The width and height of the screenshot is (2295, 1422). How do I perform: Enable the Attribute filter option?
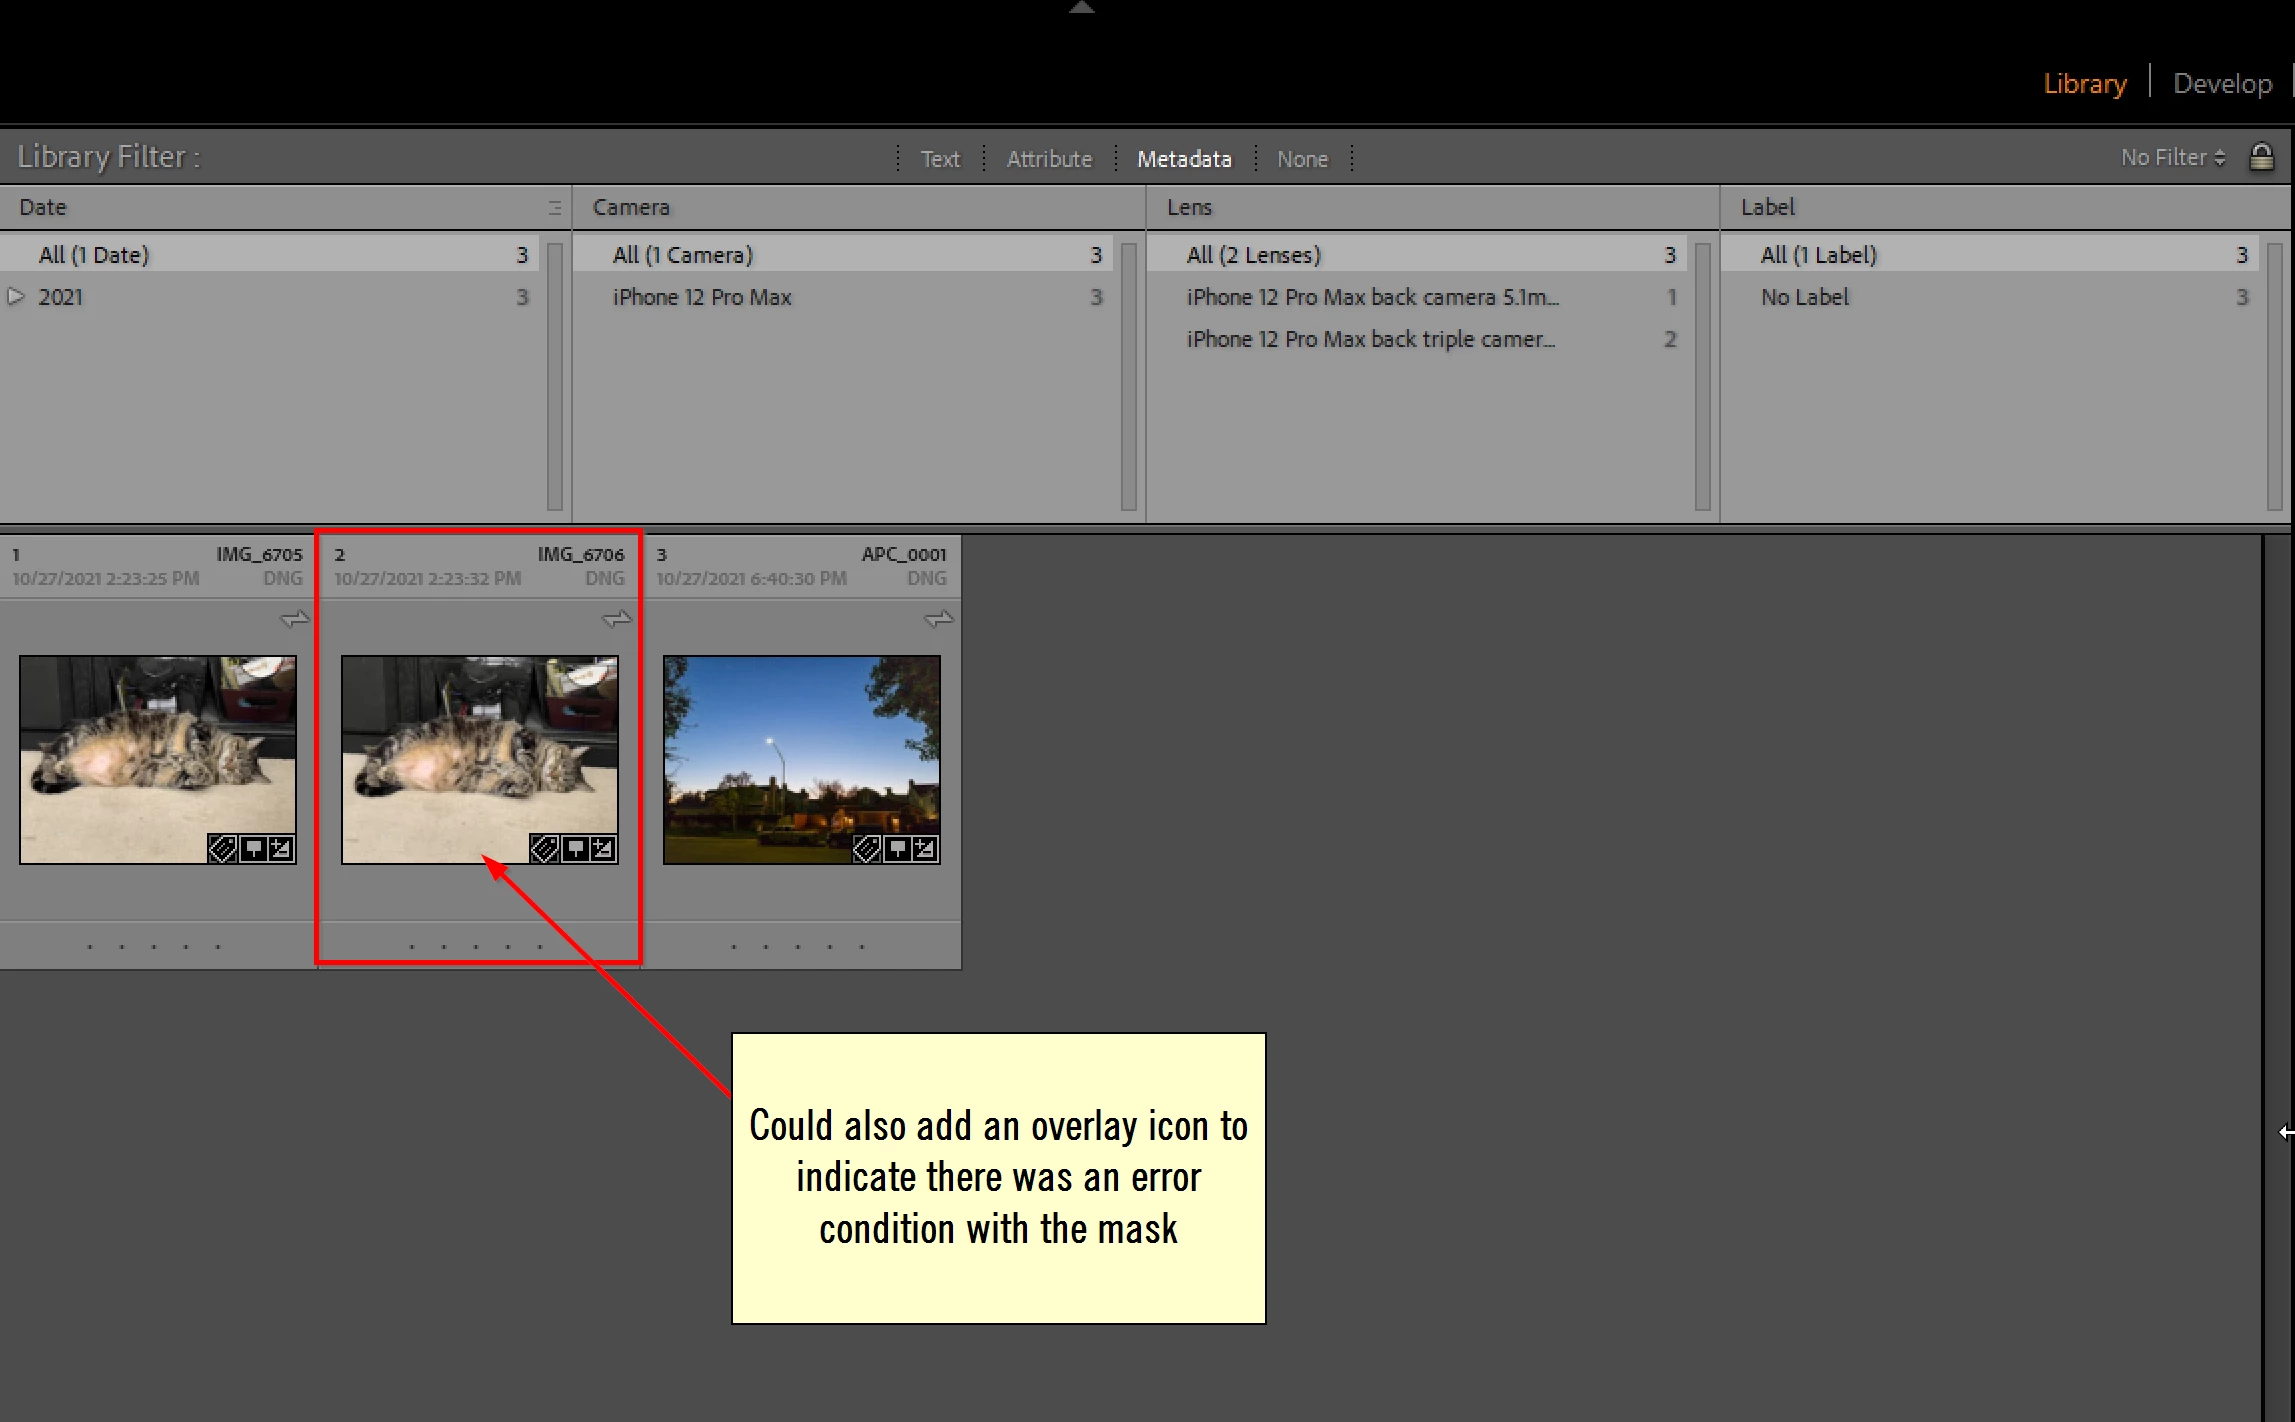[x=1048, y=159]
